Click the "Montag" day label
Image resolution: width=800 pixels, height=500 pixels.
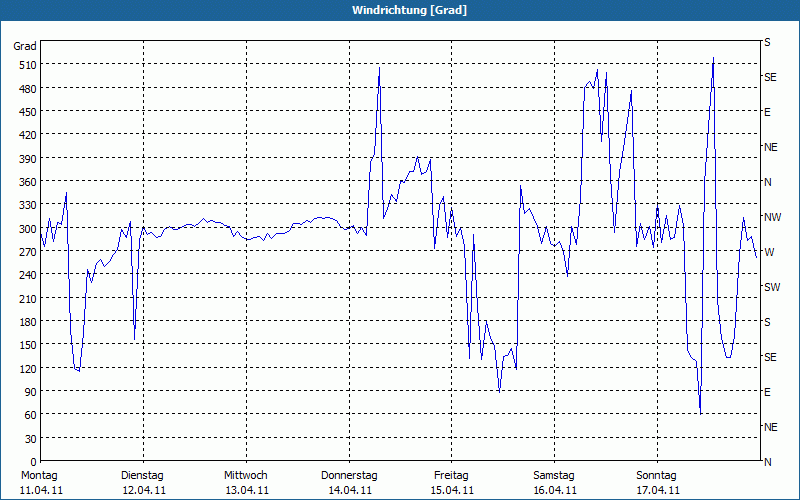[x=39, y=476]
